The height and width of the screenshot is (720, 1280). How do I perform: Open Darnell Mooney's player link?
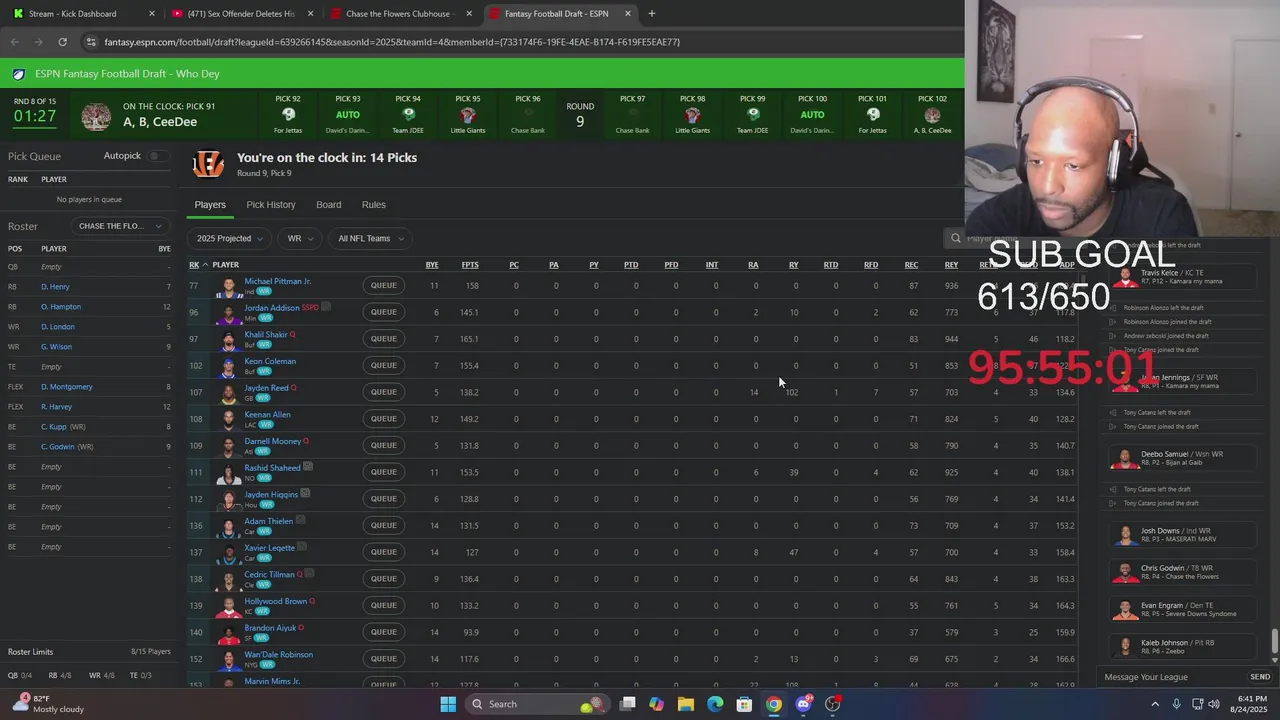273,441
